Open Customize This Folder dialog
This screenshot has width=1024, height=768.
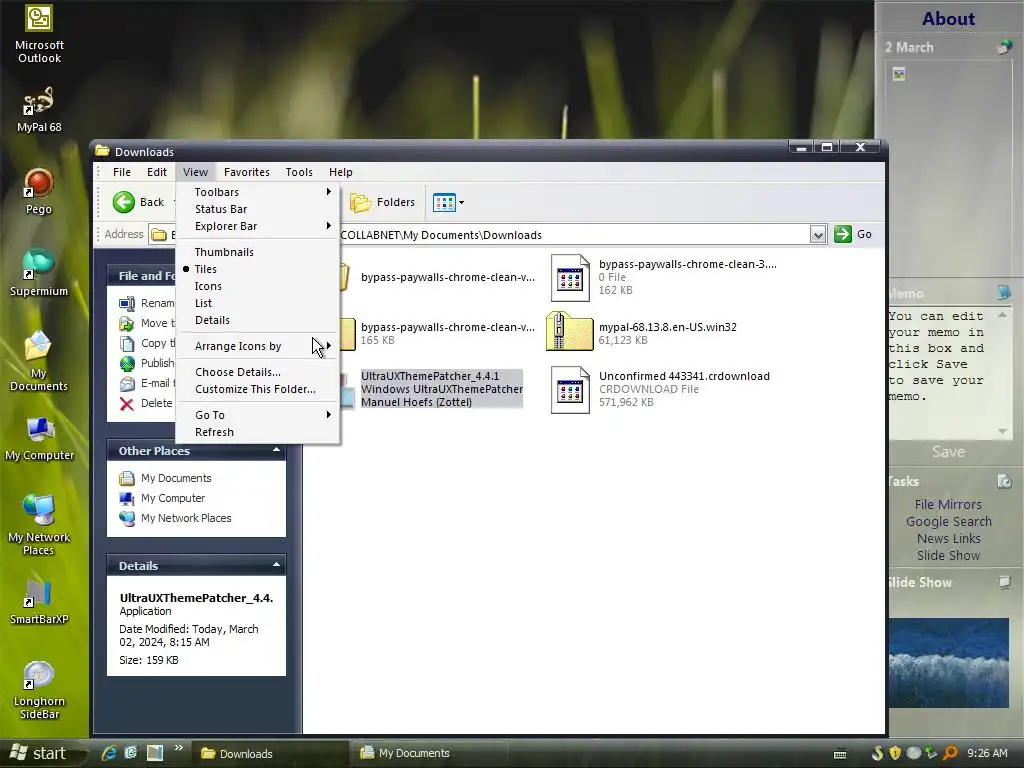[x=257, y=389]
